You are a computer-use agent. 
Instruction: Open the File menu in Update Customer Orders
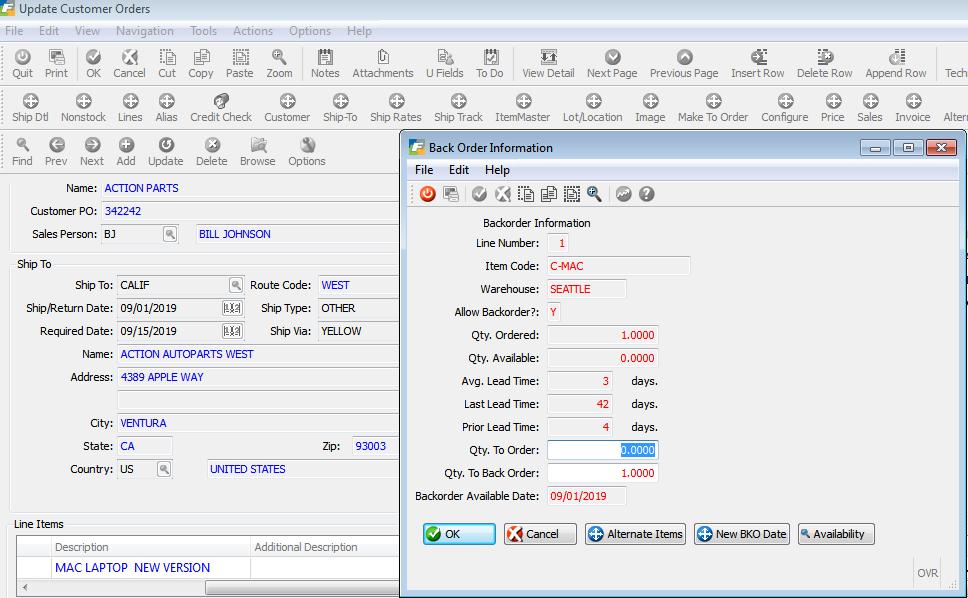point(14,31)
